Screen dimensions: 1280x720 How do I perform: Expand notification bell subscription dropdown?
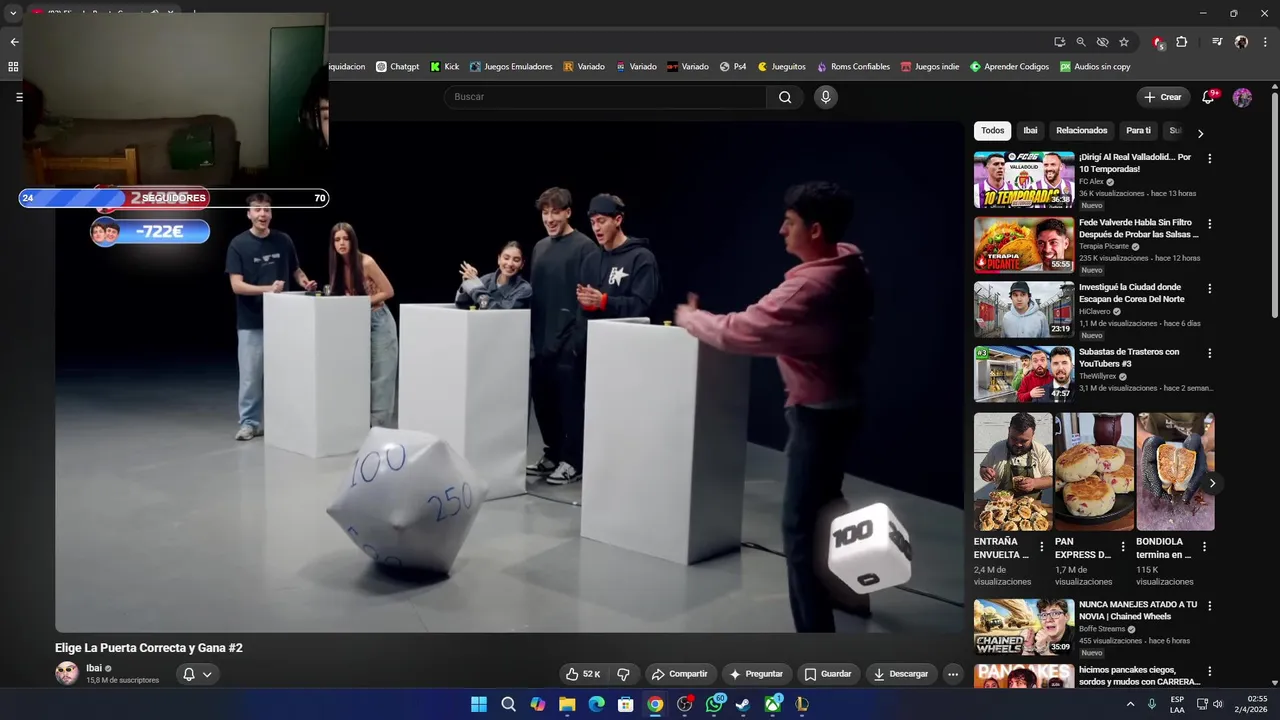pyautogui.click(x=207, y=675)
